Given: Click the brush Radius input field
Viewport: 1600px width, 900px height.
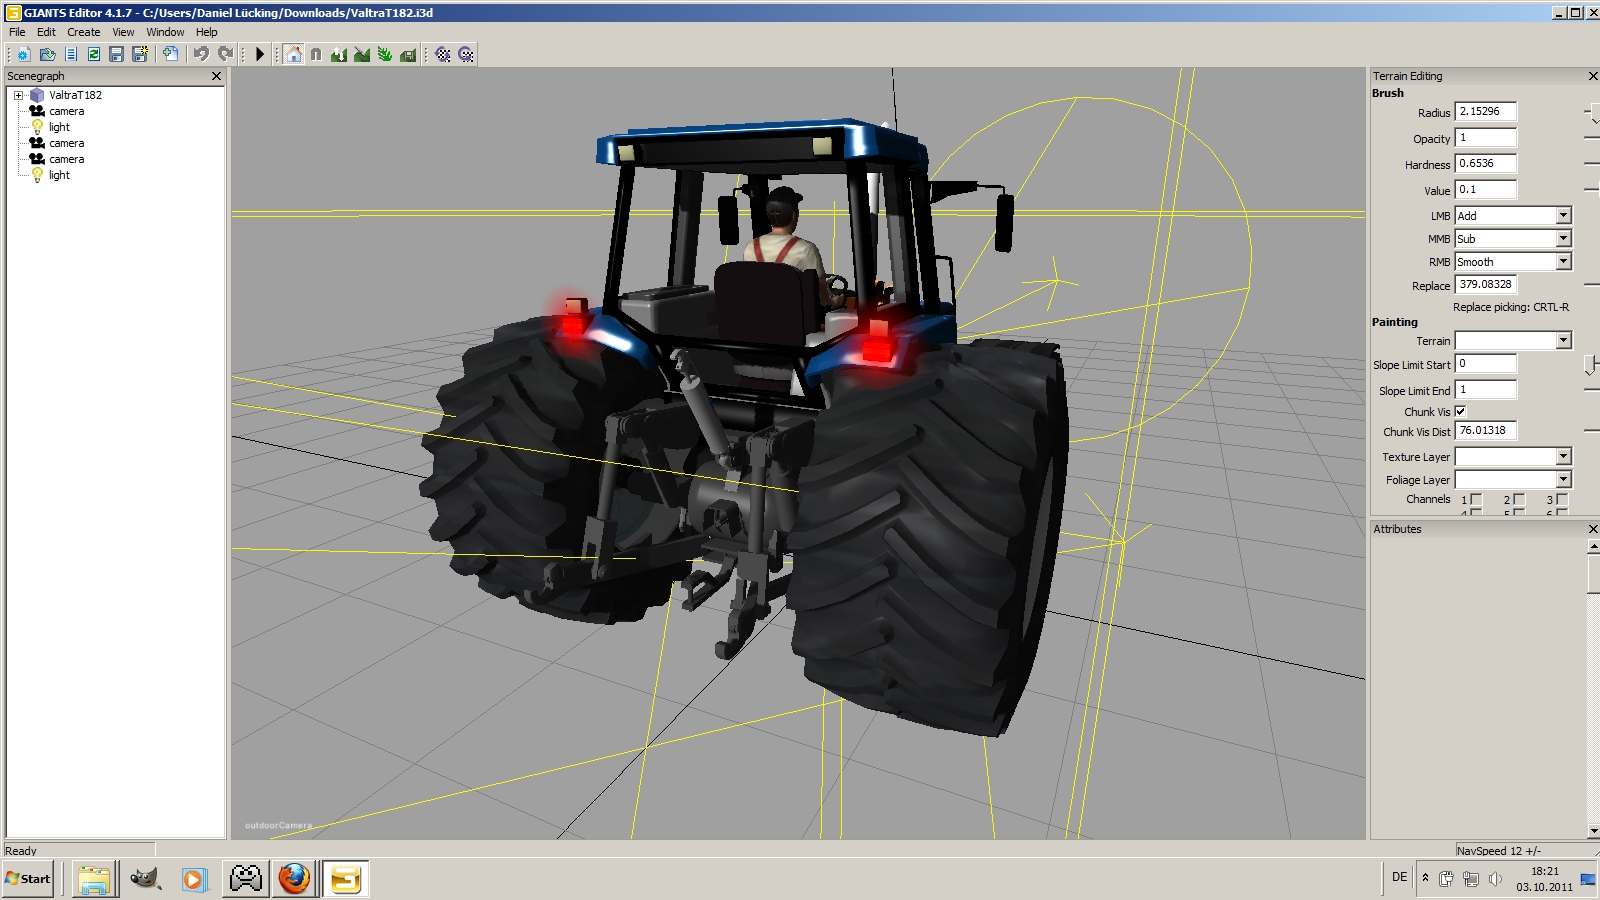Looking at the screenshot, I should [x=1485, y=112].
